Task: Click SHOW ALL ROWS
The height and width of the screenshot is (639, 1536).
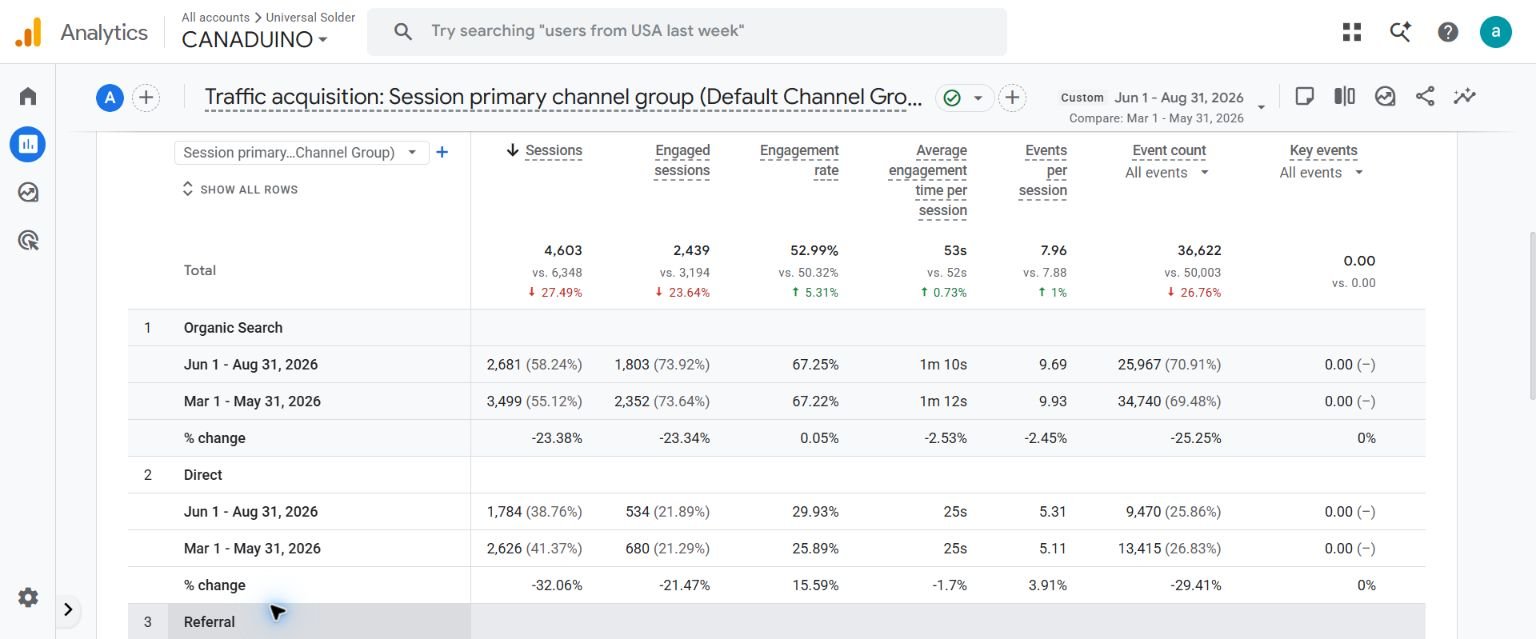Action: pos(239,189)
